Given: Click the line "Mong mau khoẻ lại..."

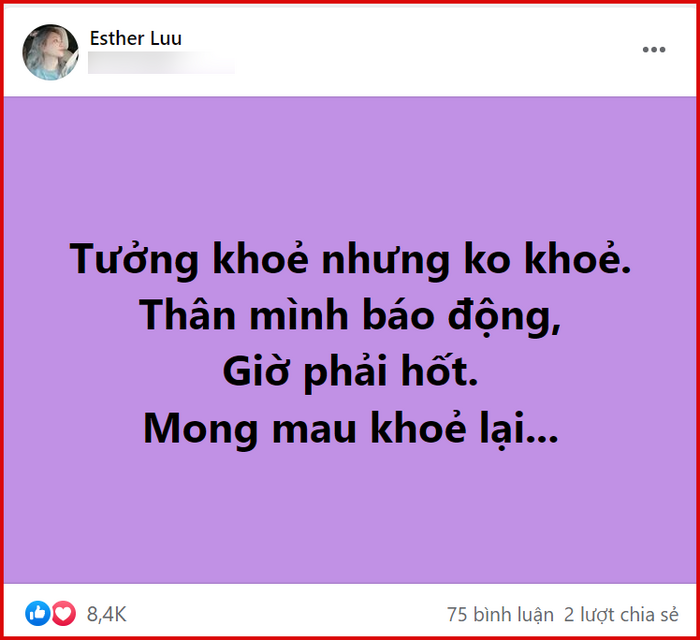Looking at the screenshot, I should tap(350, 429).
